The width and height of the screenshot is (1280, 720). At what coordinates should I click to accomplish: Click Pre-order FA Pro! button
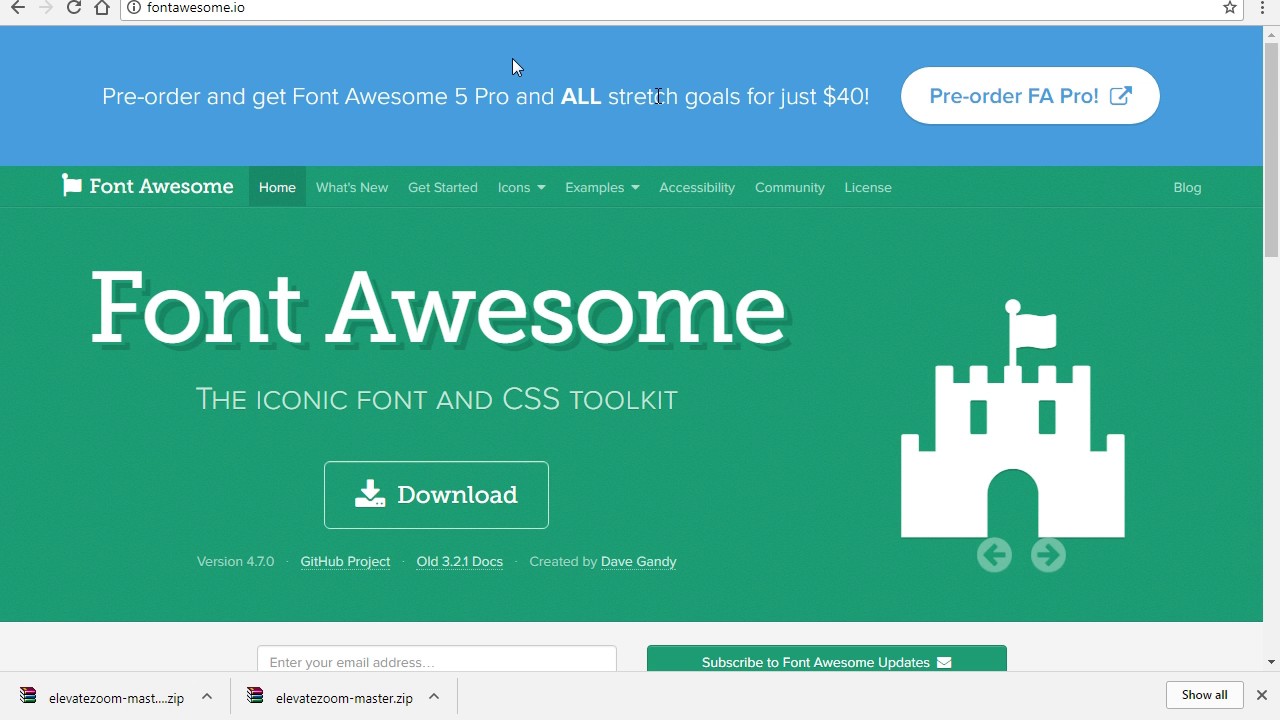coord(1030,96)
